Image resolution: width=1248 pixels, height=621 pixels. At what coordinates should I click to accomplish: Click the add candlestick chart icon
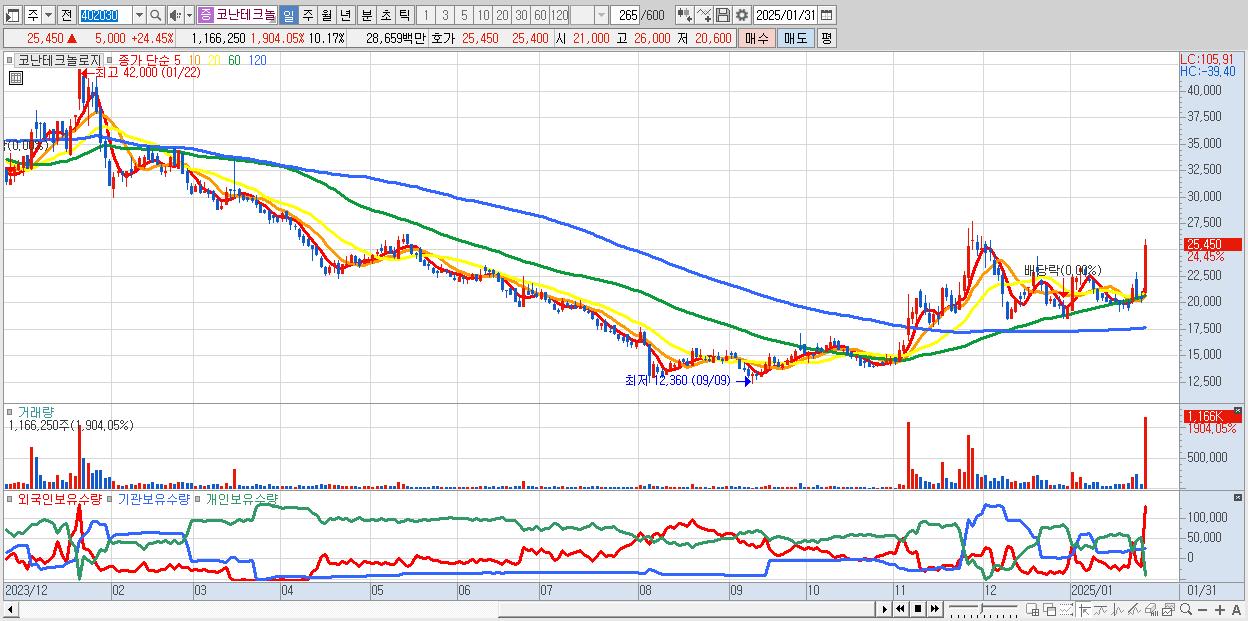click(685, 15)
